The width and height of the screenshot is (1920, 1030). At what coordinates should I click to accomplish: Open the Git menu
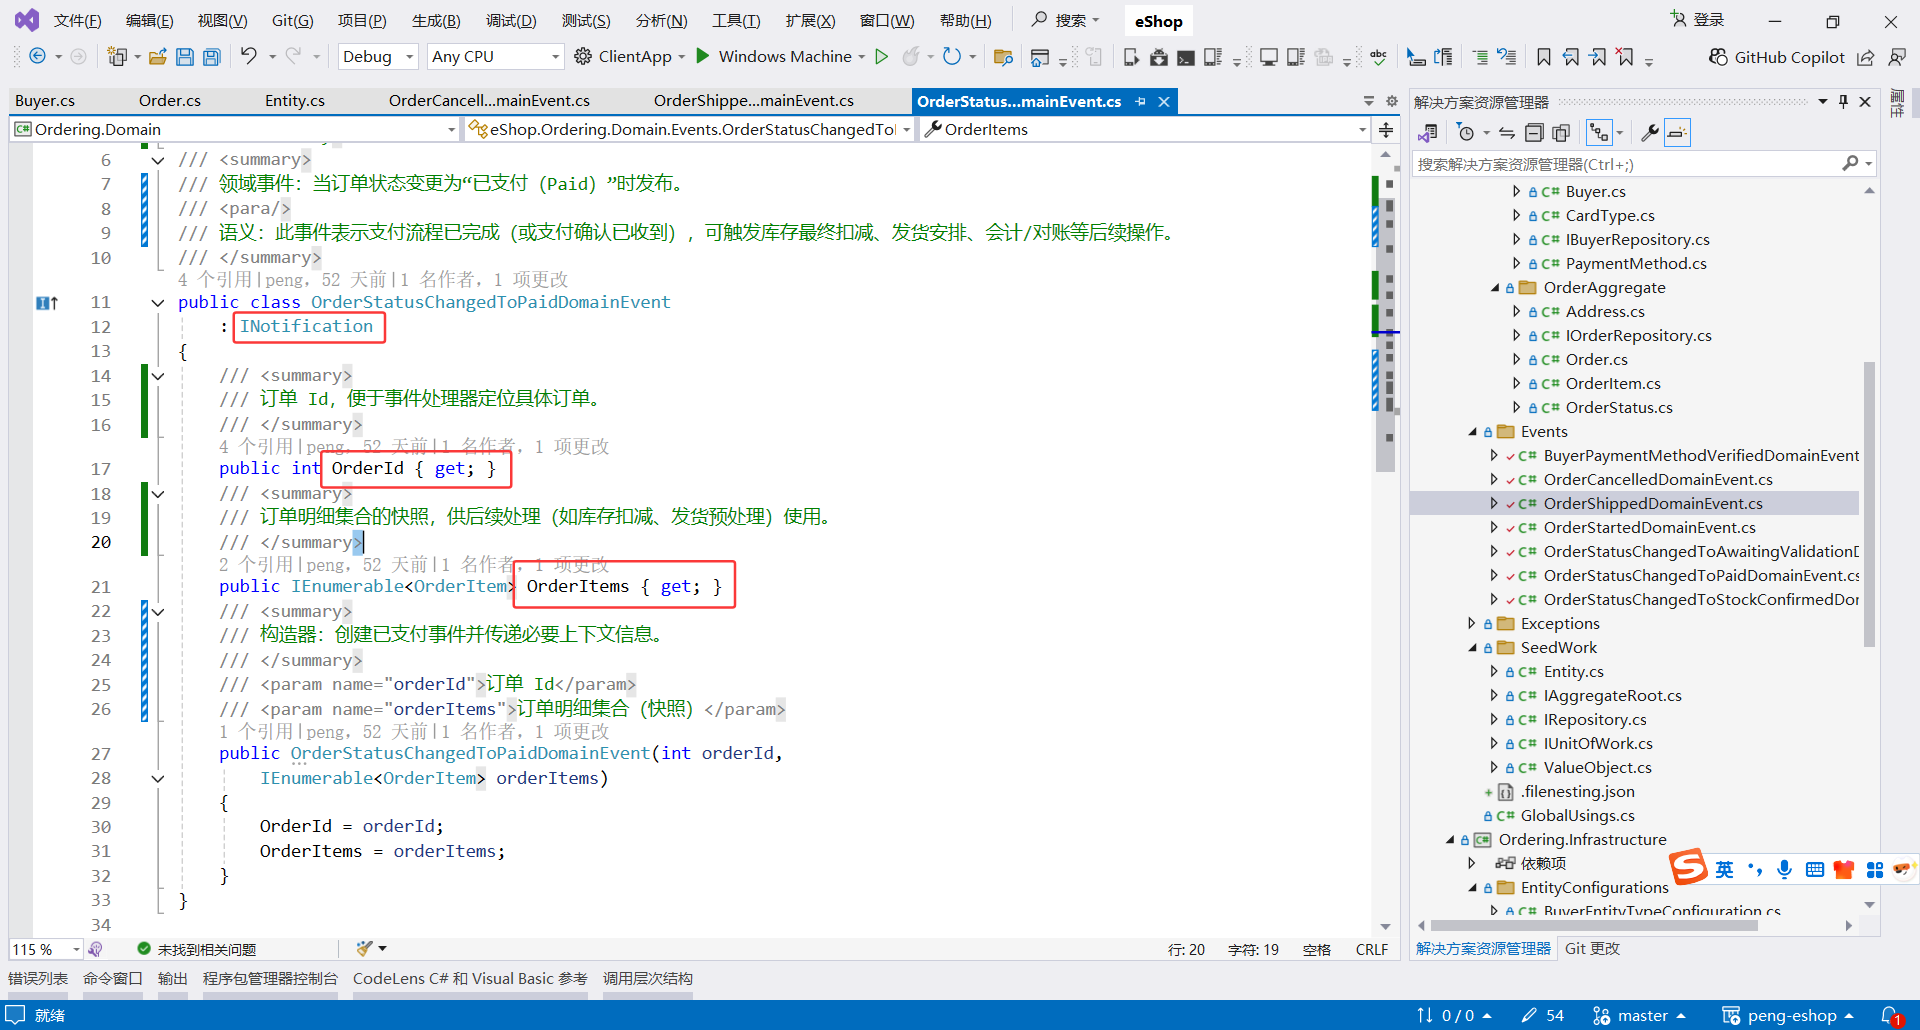[x=292, y=20]
